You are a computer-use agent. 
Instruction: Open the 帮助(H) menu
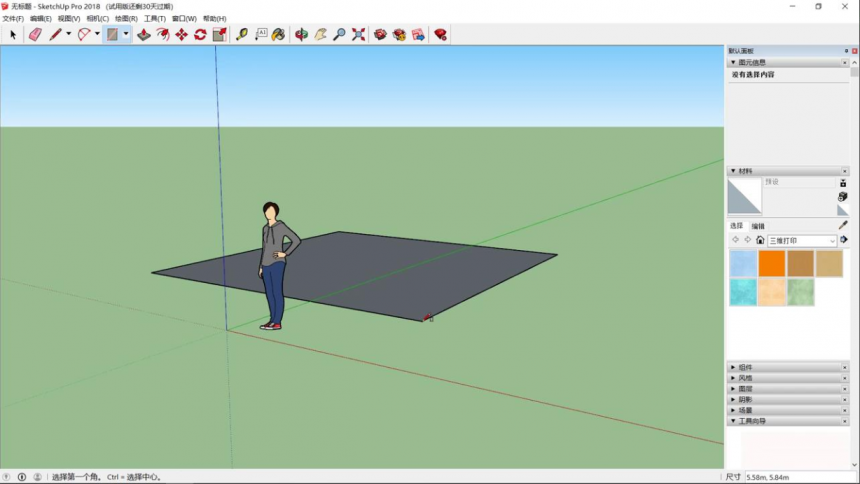coord(214,19)
